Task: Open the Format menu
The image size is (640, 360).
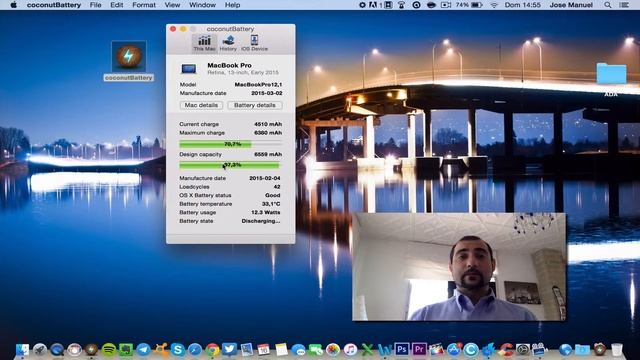Action: 144,5
